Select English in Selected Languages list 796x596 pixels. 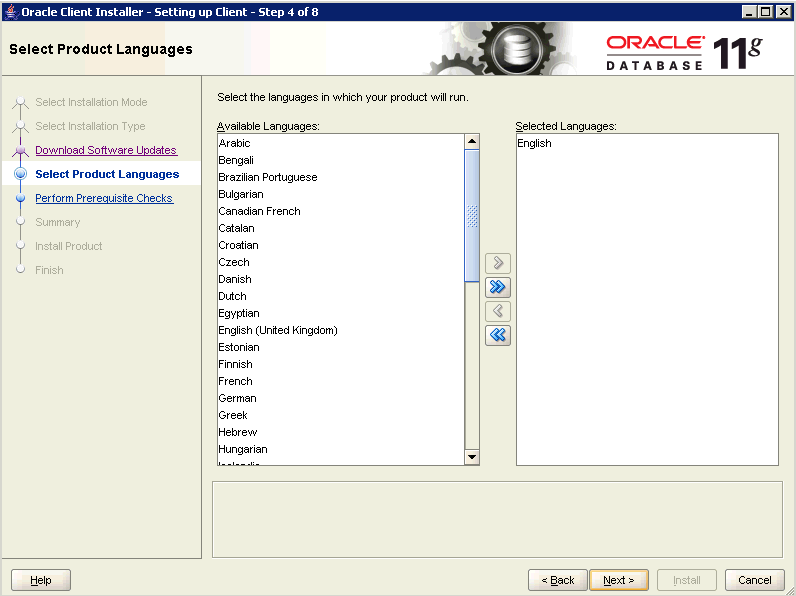[x=534, y=143]
